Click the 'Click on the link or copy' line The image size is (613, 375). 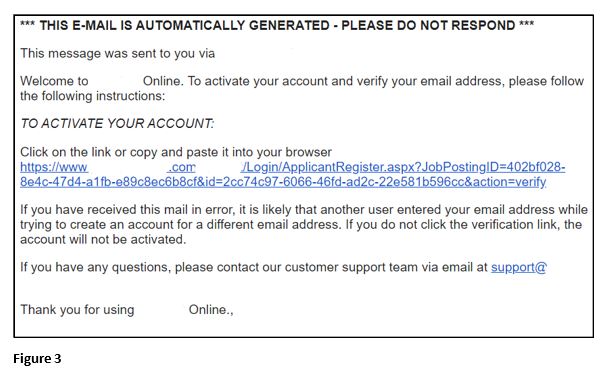(x=176, y=152)
